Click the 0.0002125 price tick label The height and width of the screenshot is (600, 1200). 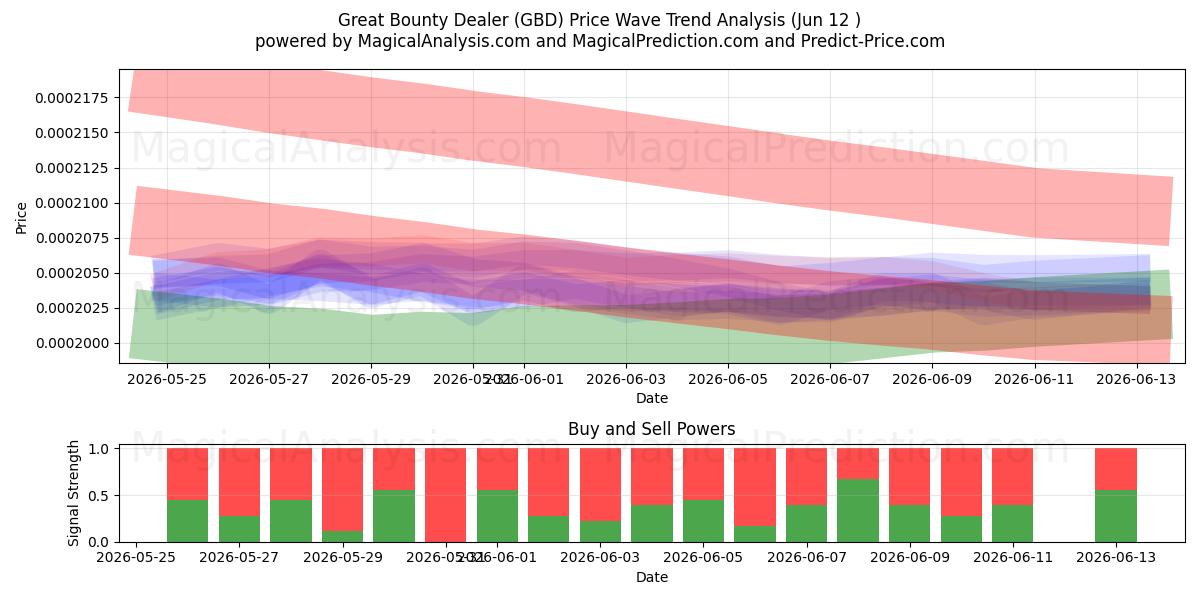click(73, 168)
